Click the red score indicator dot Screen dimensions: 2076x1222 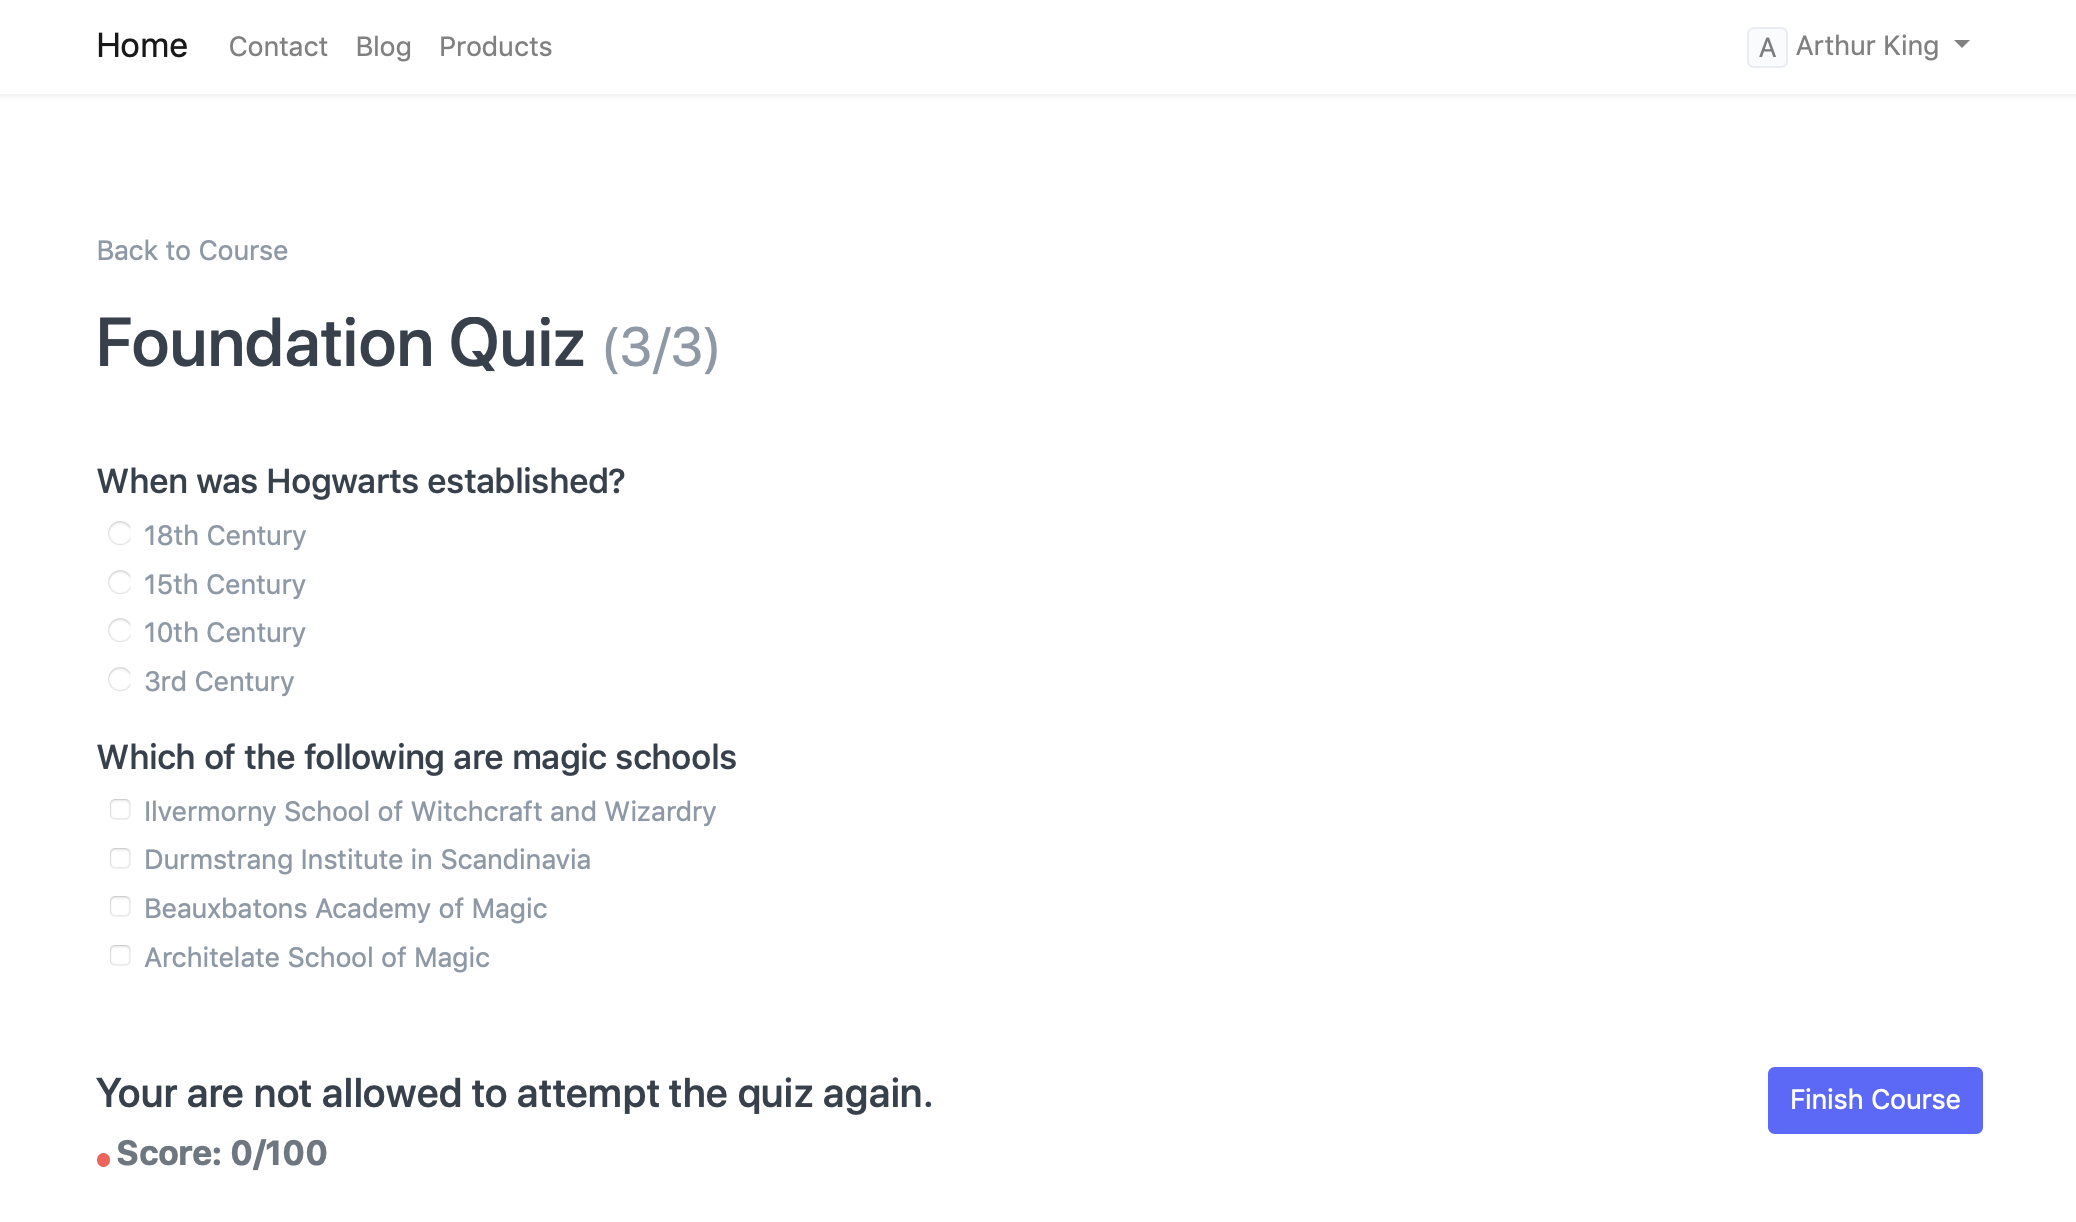(103, 1160)
